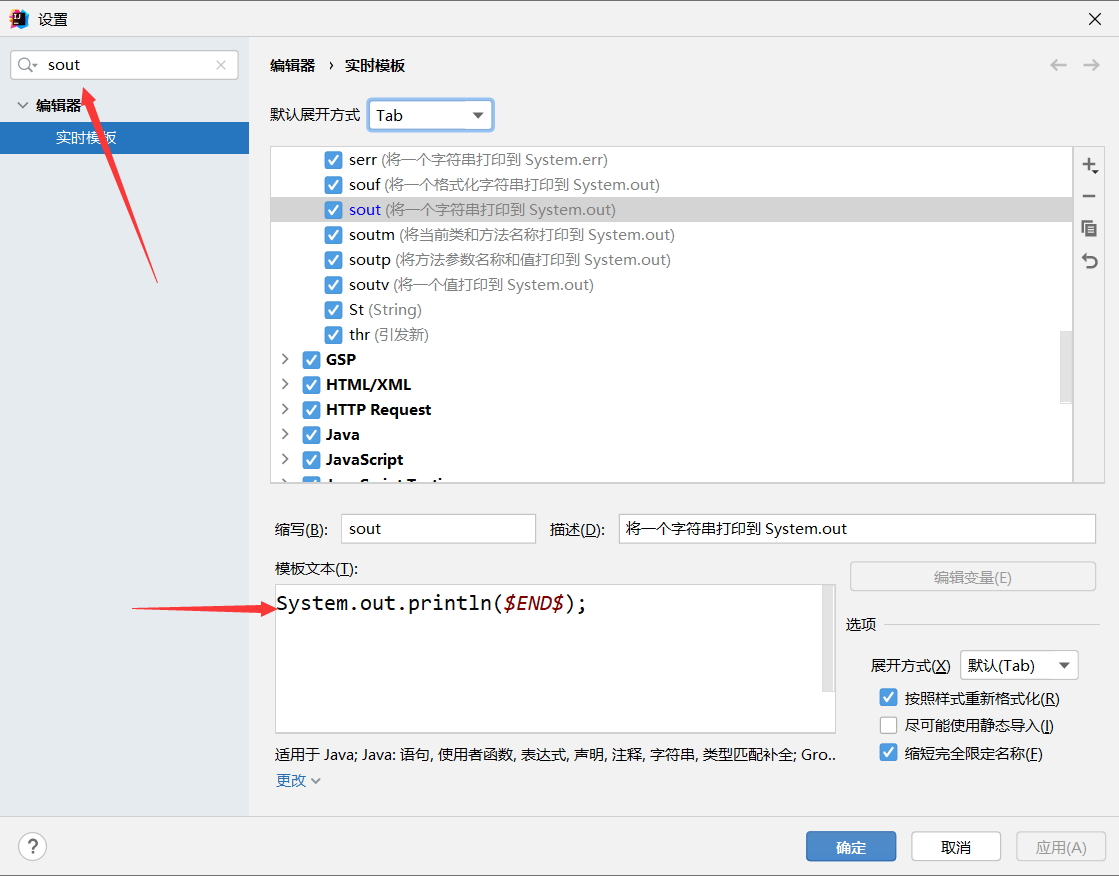This screenshot has width=1119, height=876.
Task: Clear the search field using the X icon
Action: click(220, 64)
